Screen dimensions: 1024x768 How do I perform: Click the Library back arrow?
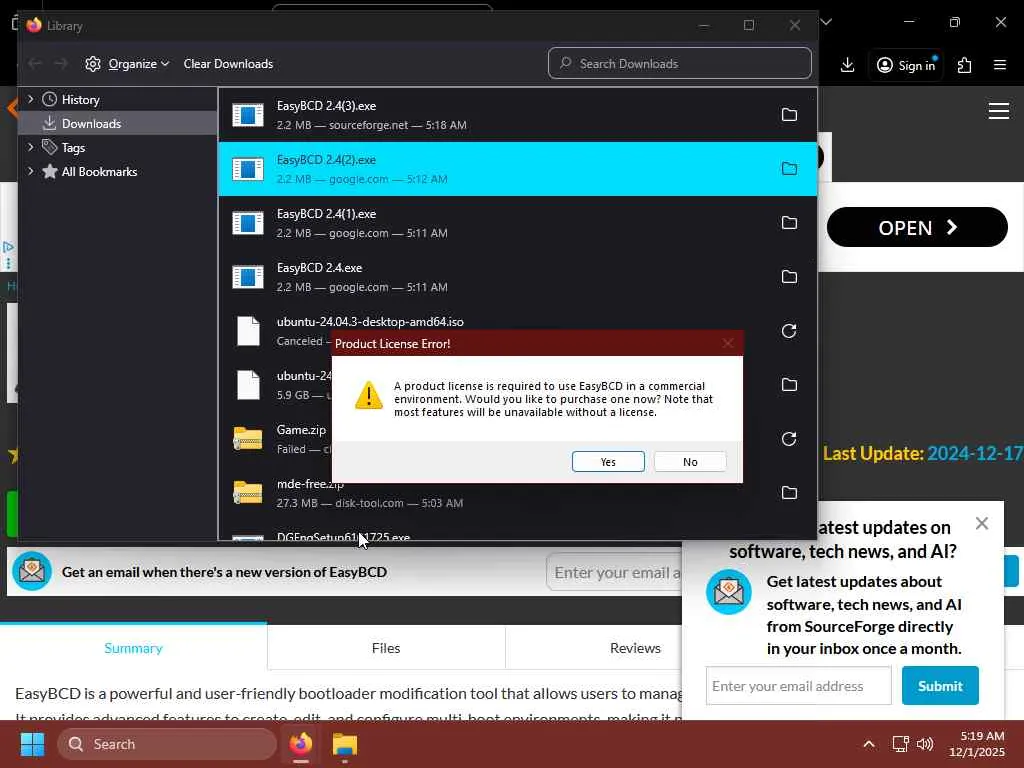click(35, 63)
